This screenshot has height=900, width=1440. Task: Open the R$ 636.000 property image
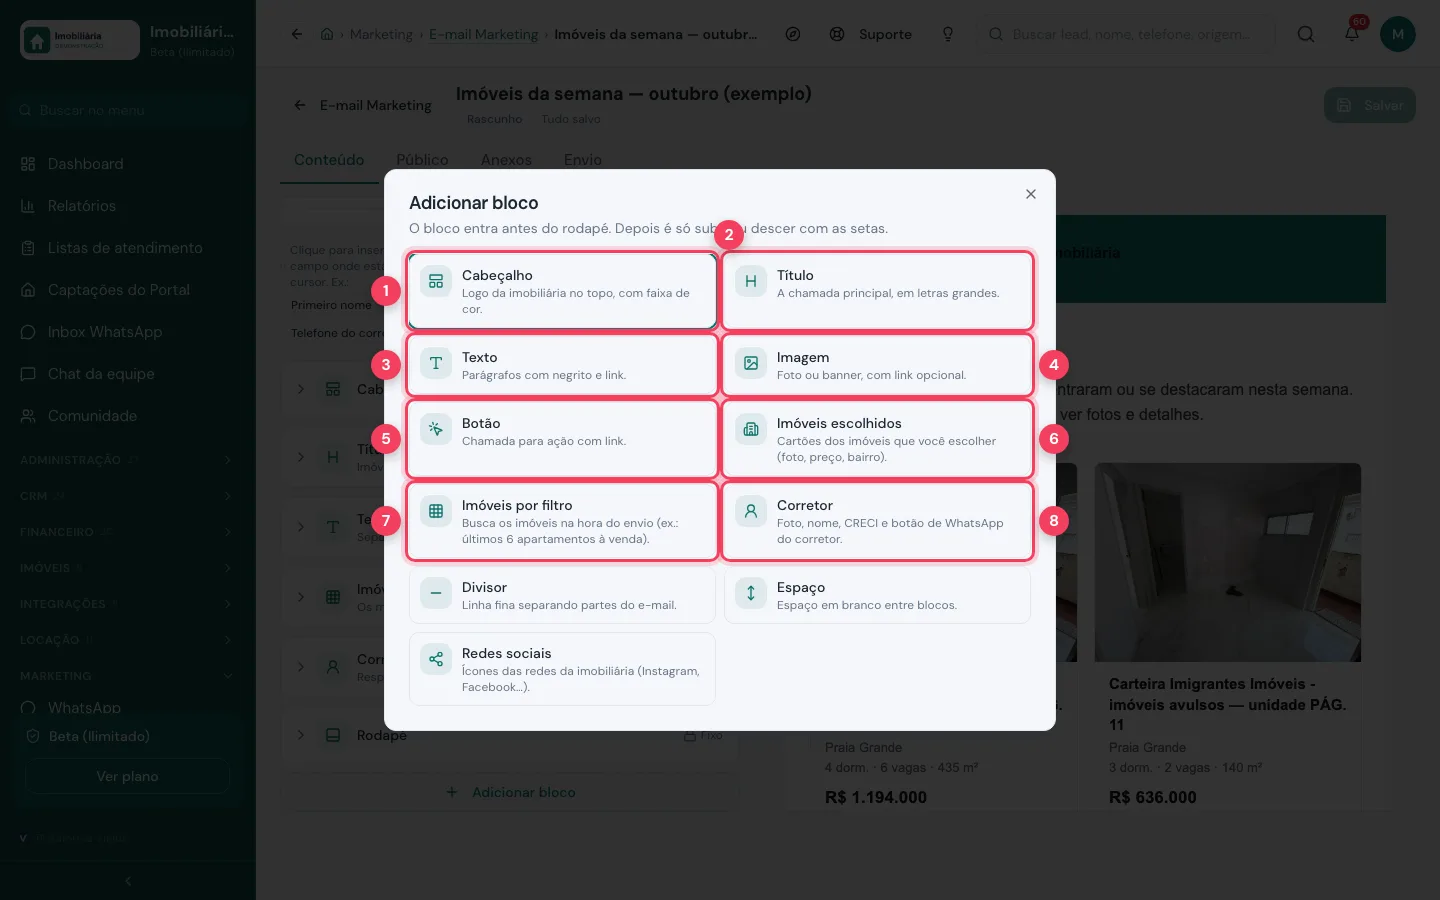[1228, 562]
